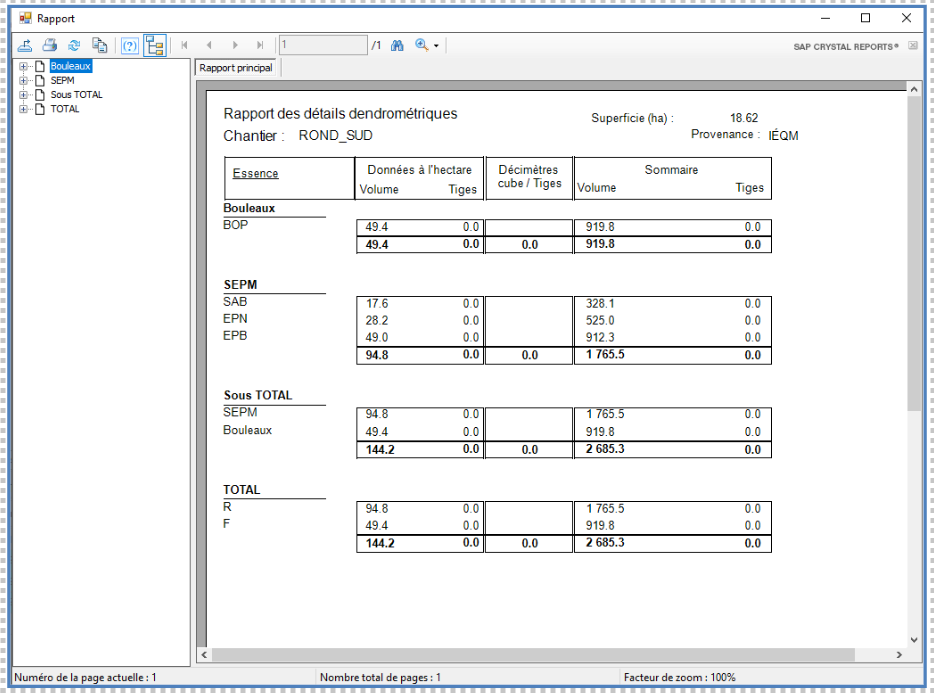Refresh the report data
Viewport: 934px width, 694px height.
tap(74, 45)
